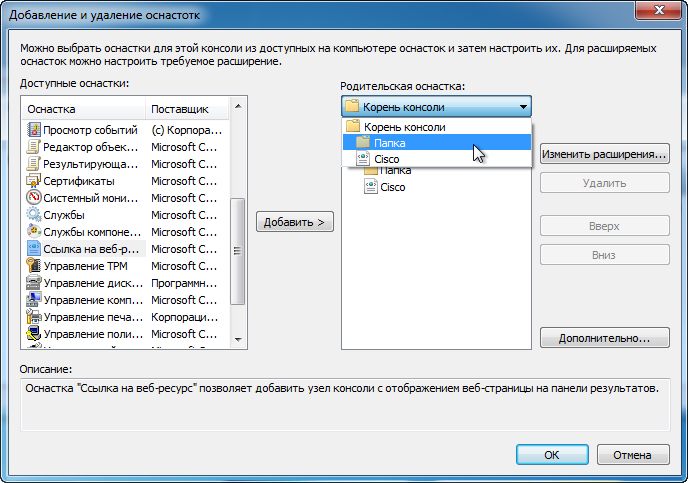
Task: Click the snap-in list scroll-down arrow
Action: pos(238,339)
